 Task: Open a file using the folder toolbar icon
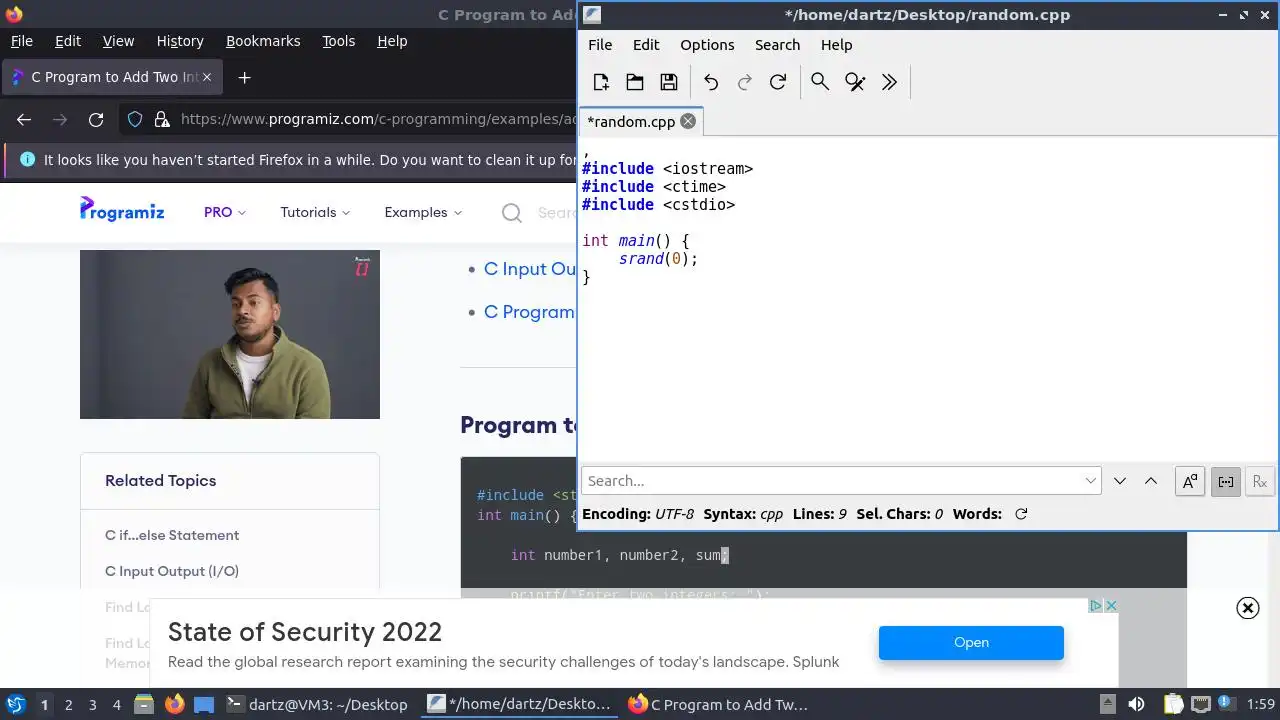pos(635,82)
